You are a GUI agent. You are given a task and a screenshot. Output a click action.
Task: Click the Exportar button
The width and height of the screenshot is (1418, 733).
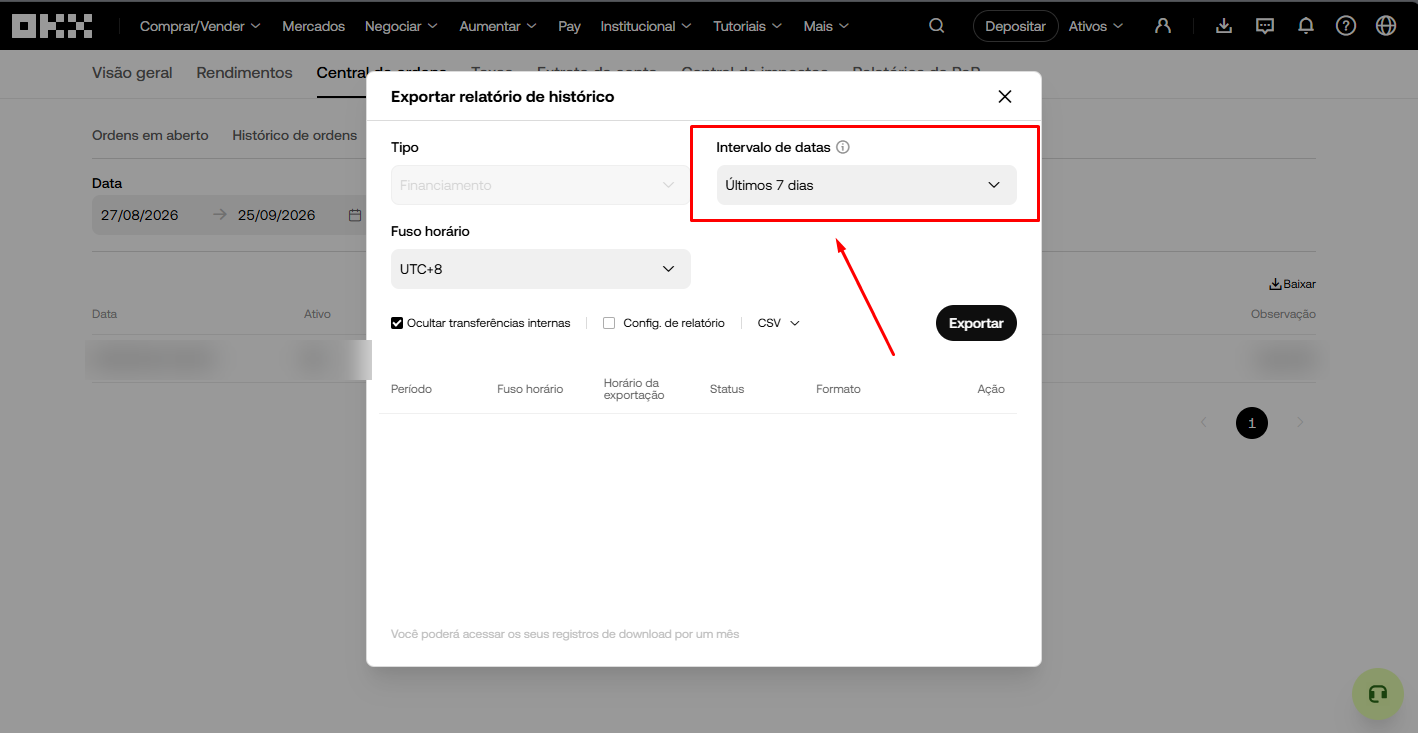(x=976, y=323)
